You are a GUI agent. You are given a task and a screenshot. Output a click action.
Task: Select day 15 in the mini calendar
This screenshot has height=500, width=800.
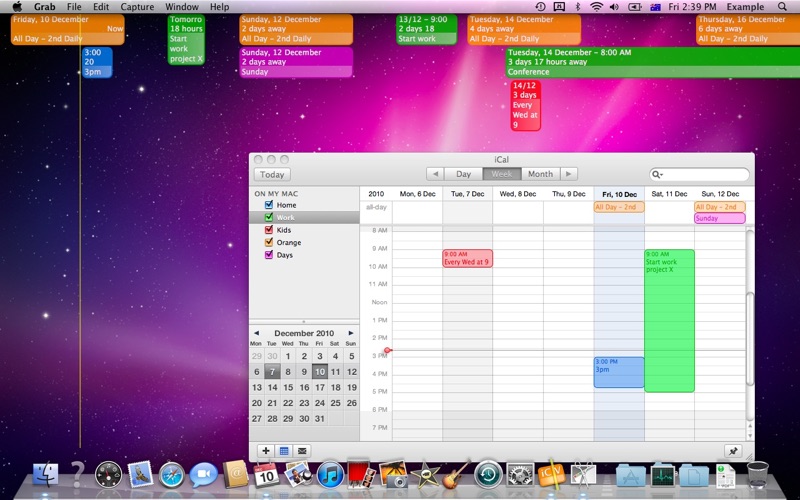[288, 387]
